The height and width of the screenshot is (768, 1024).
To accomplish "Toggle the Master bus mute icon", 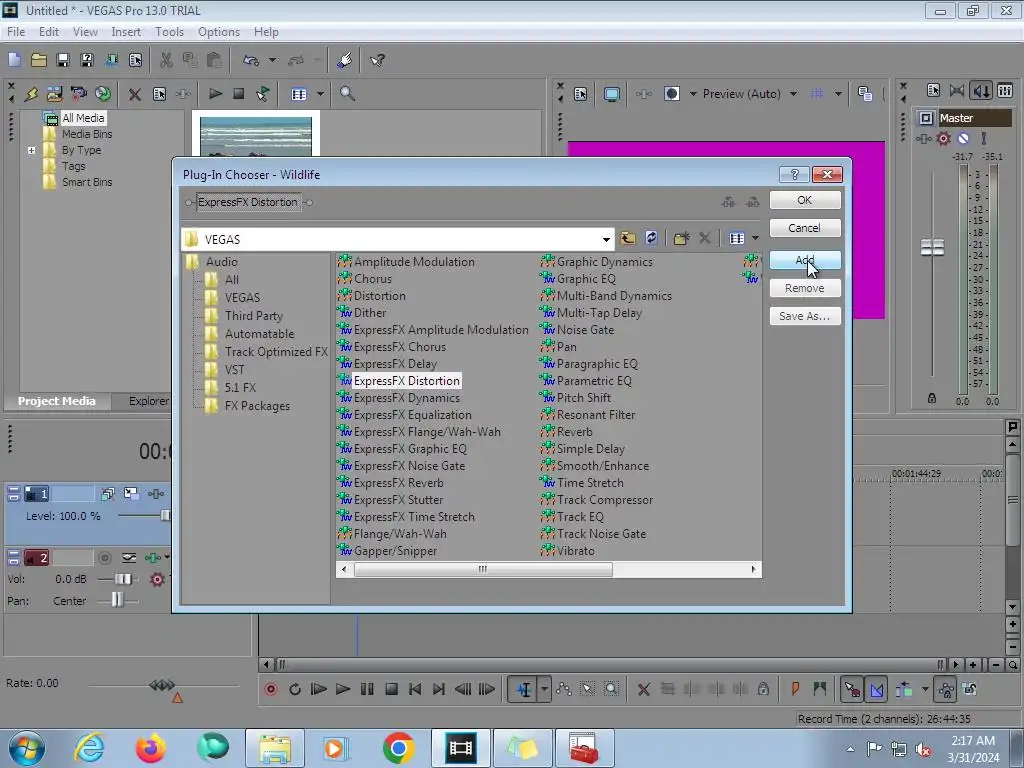I will point(963,138).
